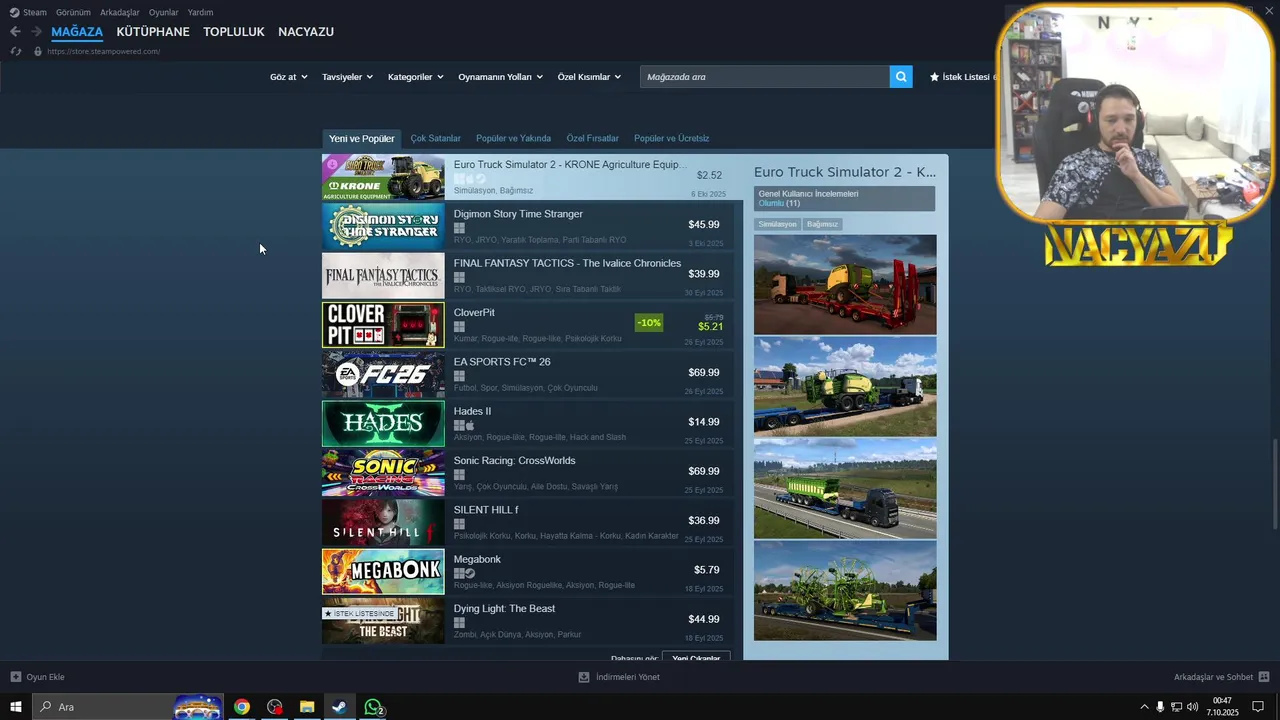Select Popüler ve Yakında tab
Viewport: 1280px width, 720px height.
(513, 138)
